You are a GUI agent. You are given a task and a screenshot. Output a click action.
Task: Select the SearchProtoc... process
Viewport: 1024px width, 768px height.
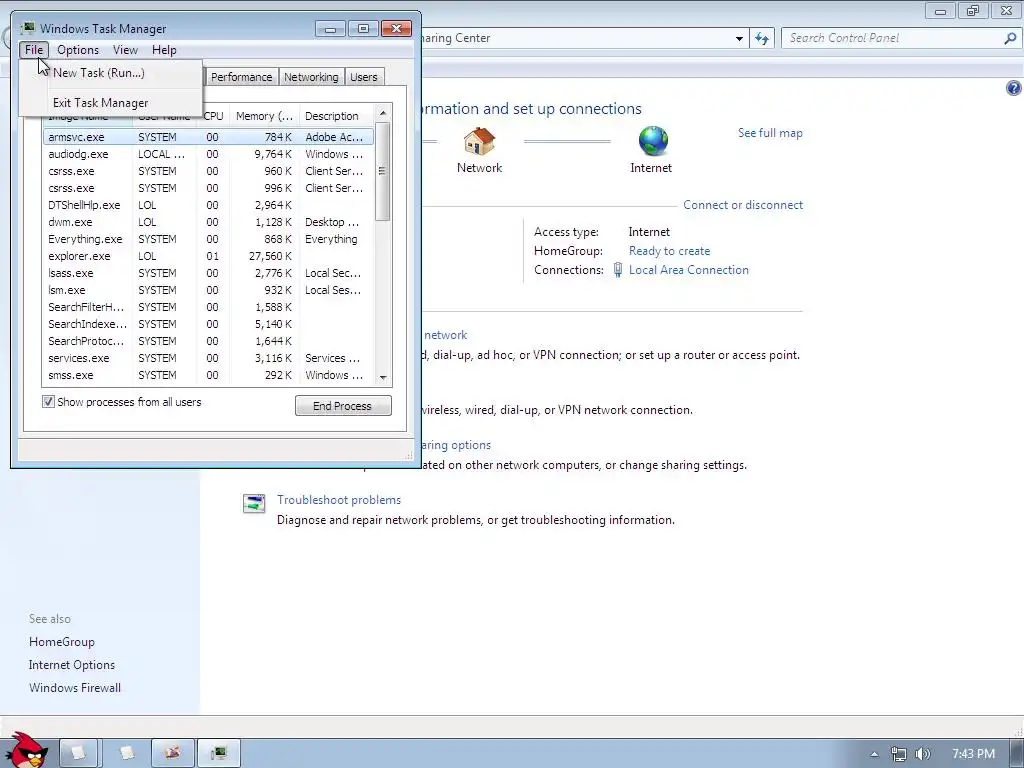(209, 341)
